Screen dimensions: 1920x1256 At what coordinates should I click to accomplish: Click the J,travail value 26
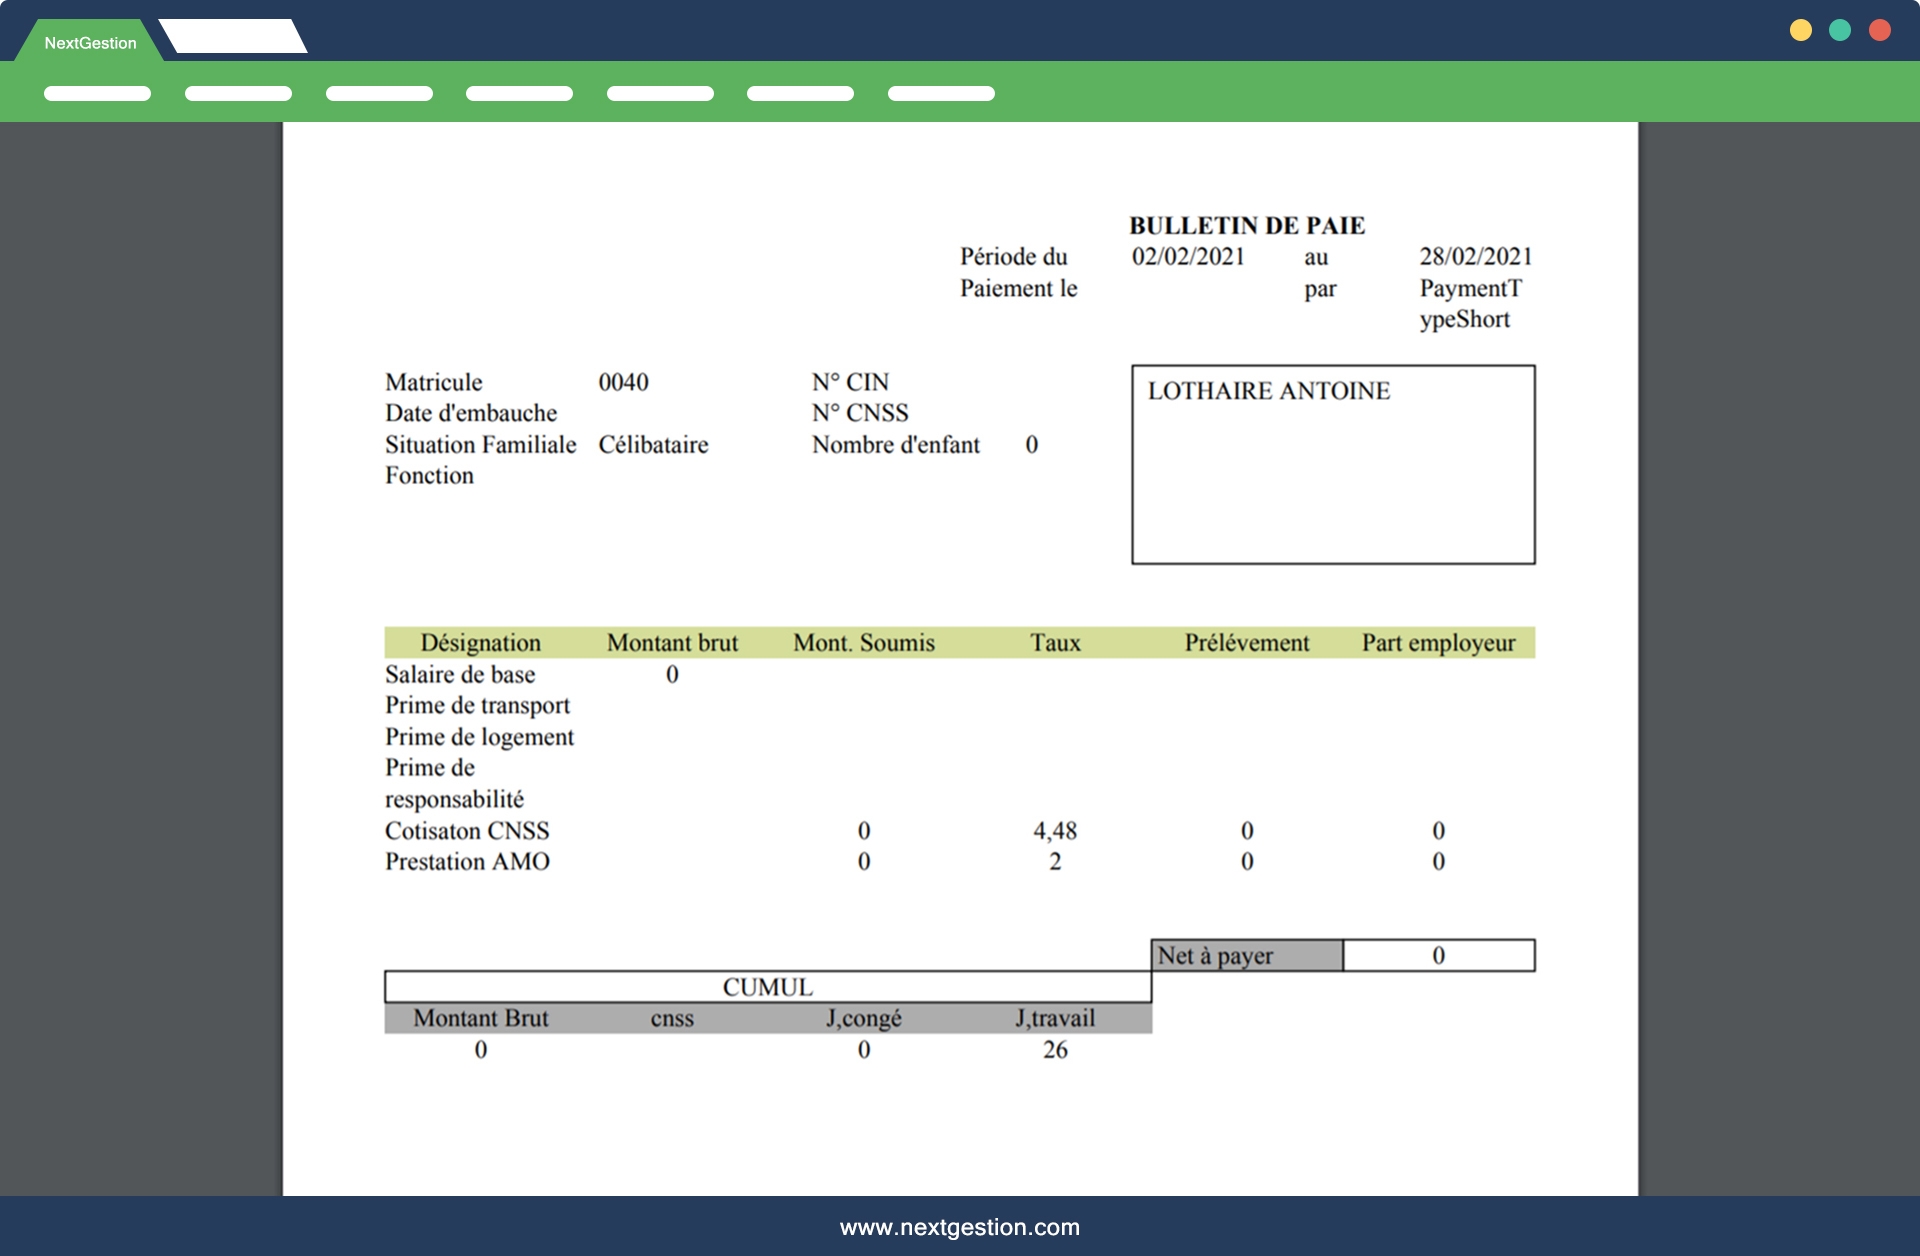click(x=1054, y=1049)
